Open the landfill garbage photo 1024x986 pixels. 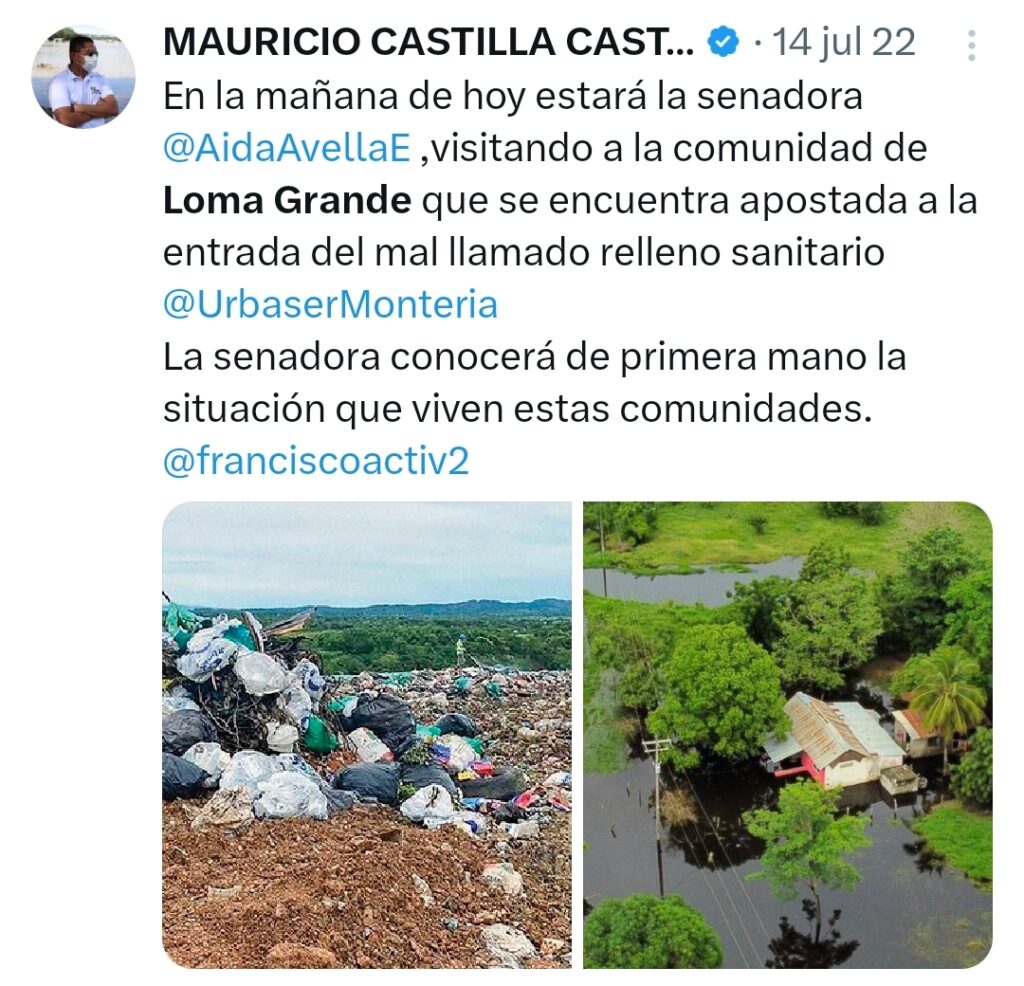tap(367, 735)
